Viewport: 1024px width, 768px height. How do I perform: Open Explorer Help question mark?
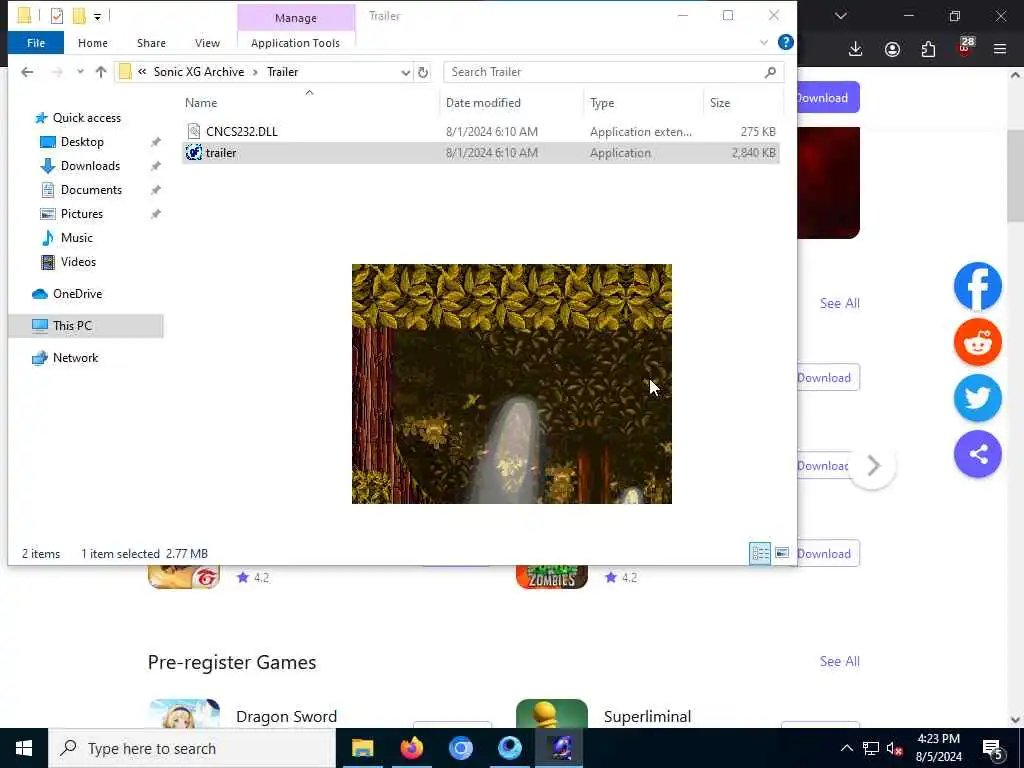click(x=786, y=42)
